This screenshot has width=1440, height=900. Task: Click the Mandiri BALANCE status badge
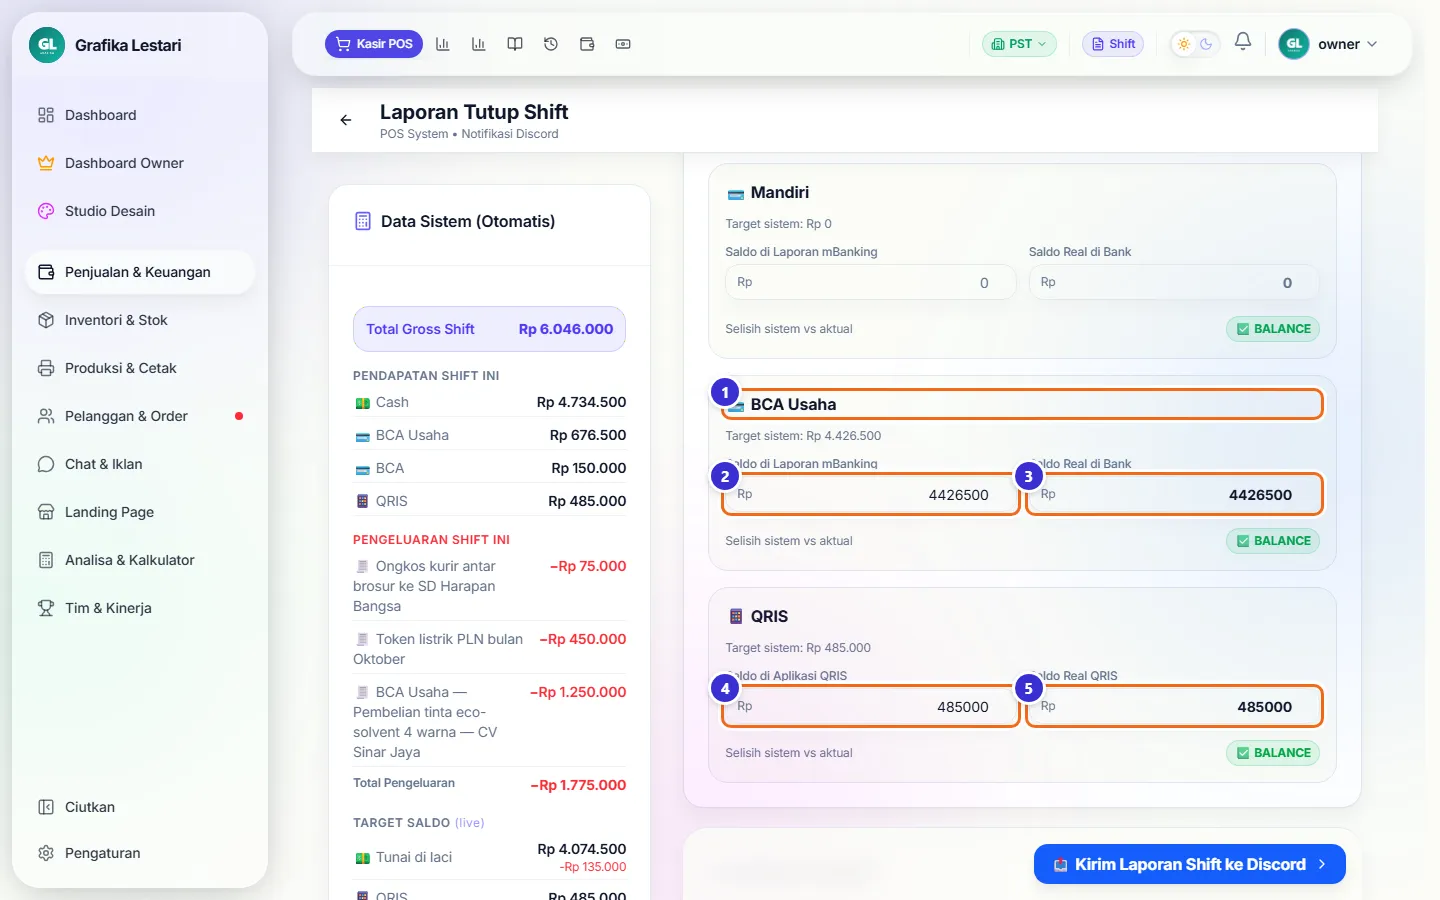(x=1273, y=329)
